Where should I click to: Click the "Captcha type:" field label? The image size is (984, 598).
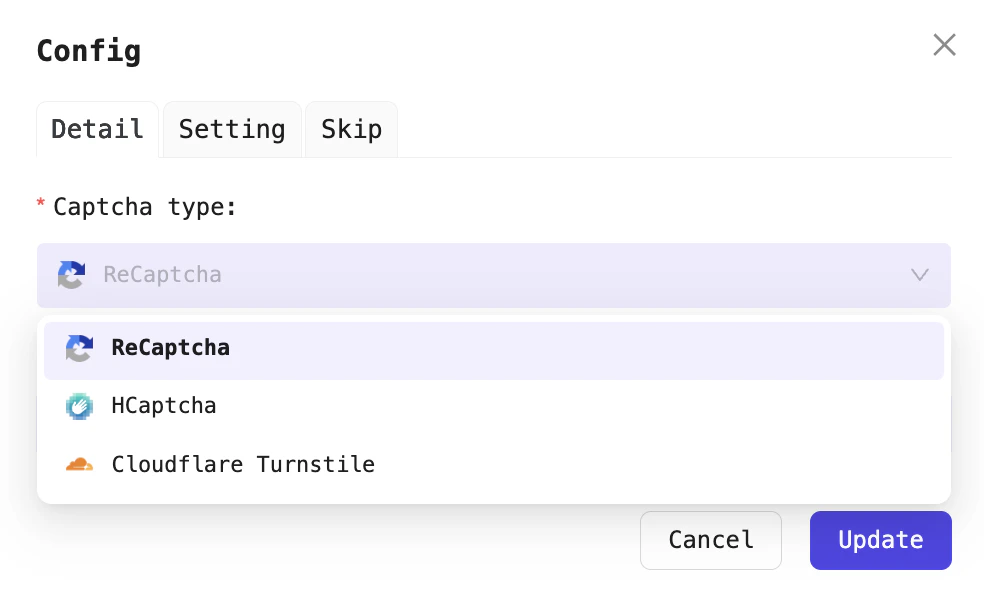(x=145, y=207)
